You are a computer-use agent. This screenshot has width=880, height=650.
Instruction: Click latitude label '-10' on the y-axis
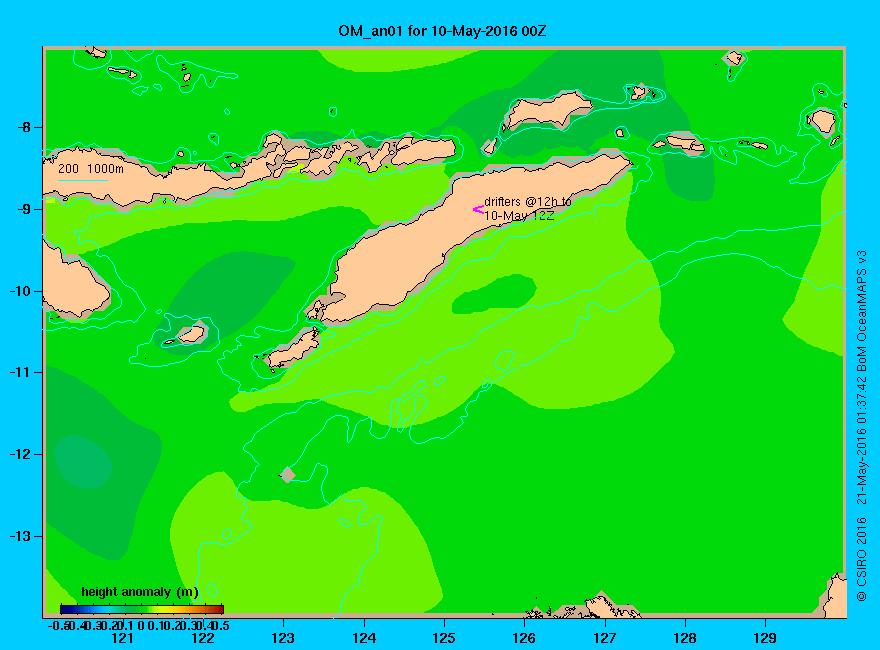[21, 291]
